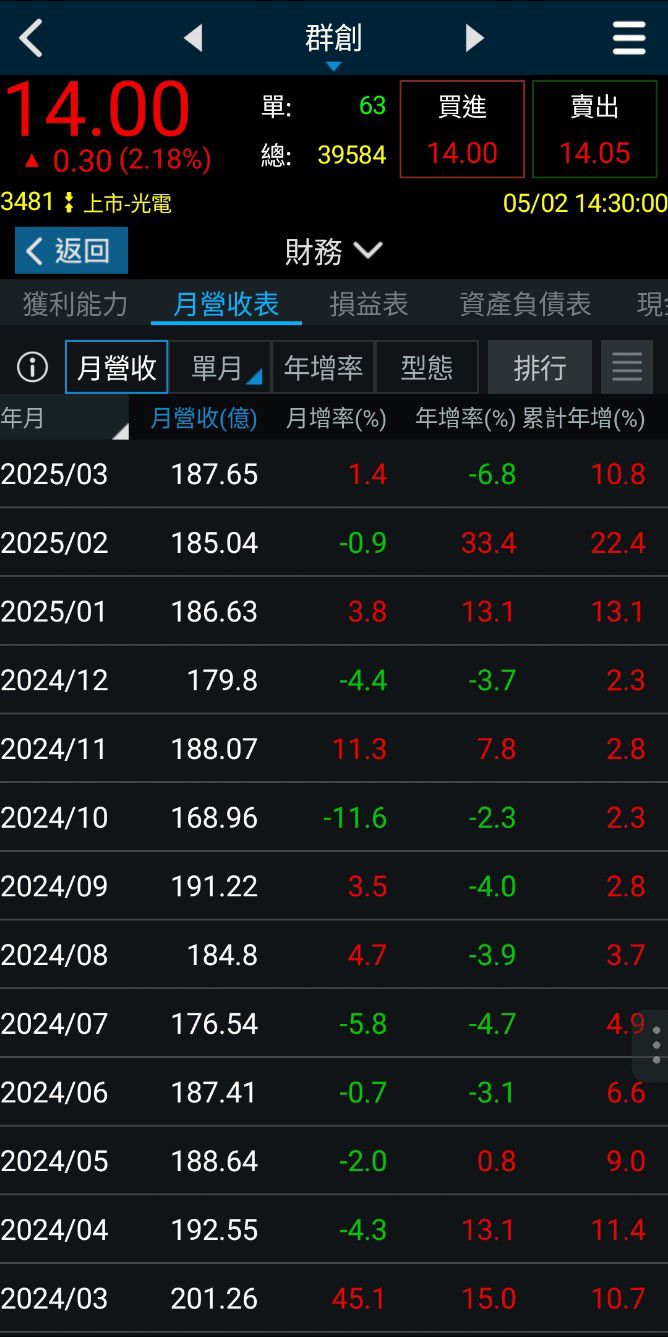Click revenue value 179.8 for 2024/12
Image resolution: width=668 pixels, height=1337 pixels.
coord(222,680)
